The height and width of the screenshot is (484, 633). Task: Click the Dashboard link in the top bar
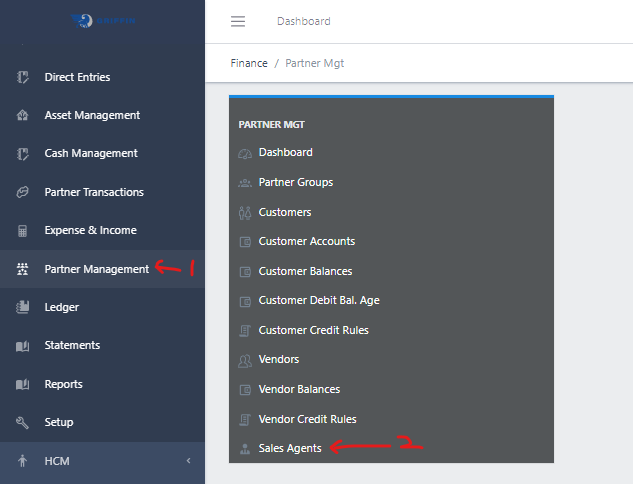(x=304, y=21)
